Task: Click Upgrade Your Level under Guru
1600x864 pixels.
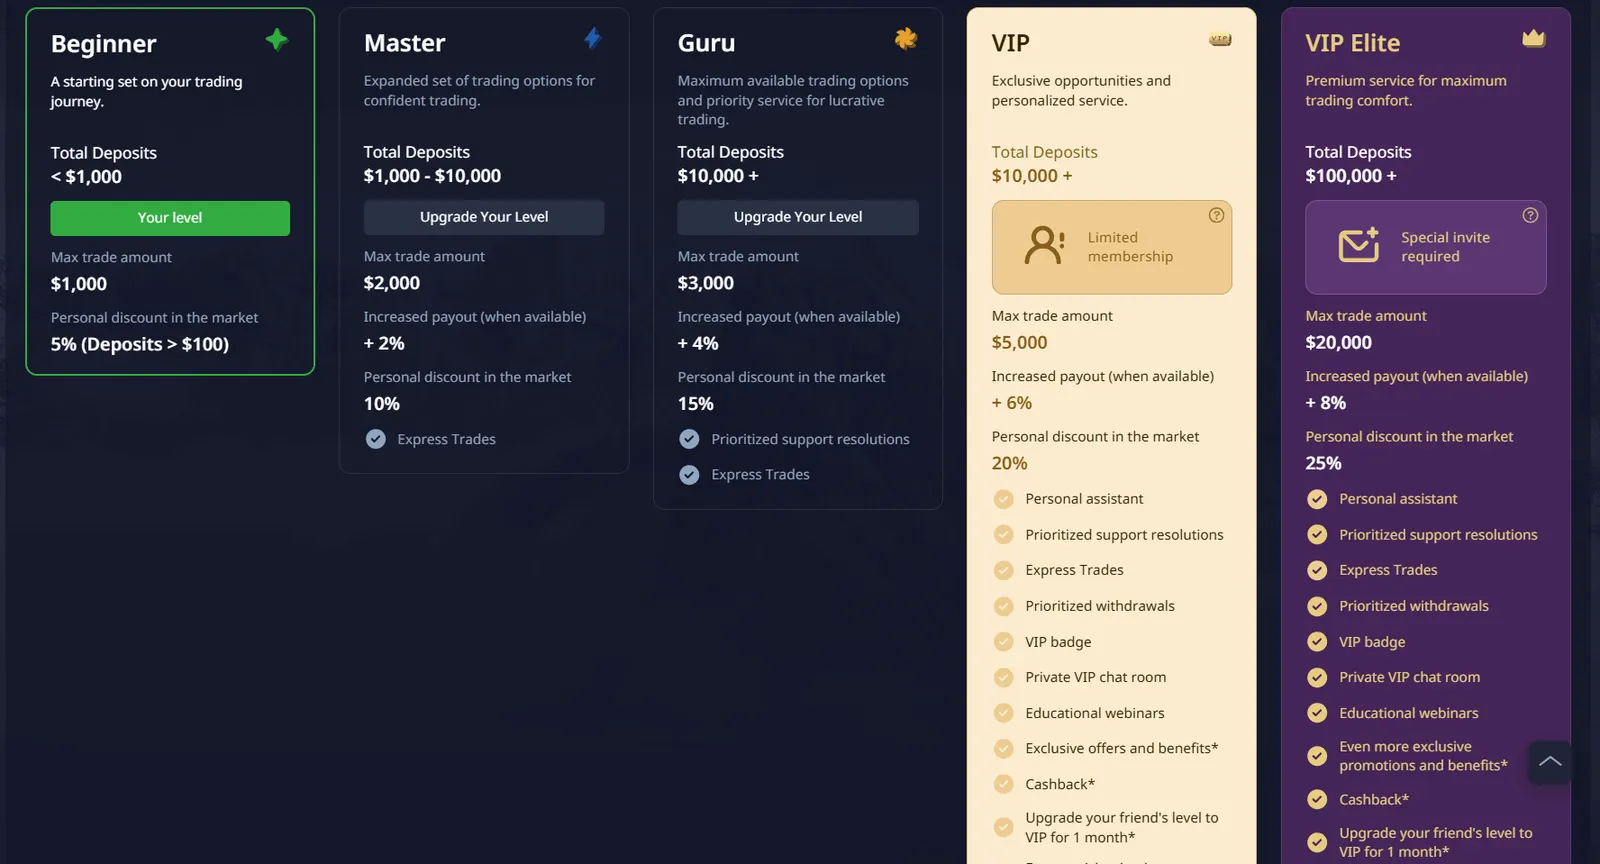Action: pos(798,217)
